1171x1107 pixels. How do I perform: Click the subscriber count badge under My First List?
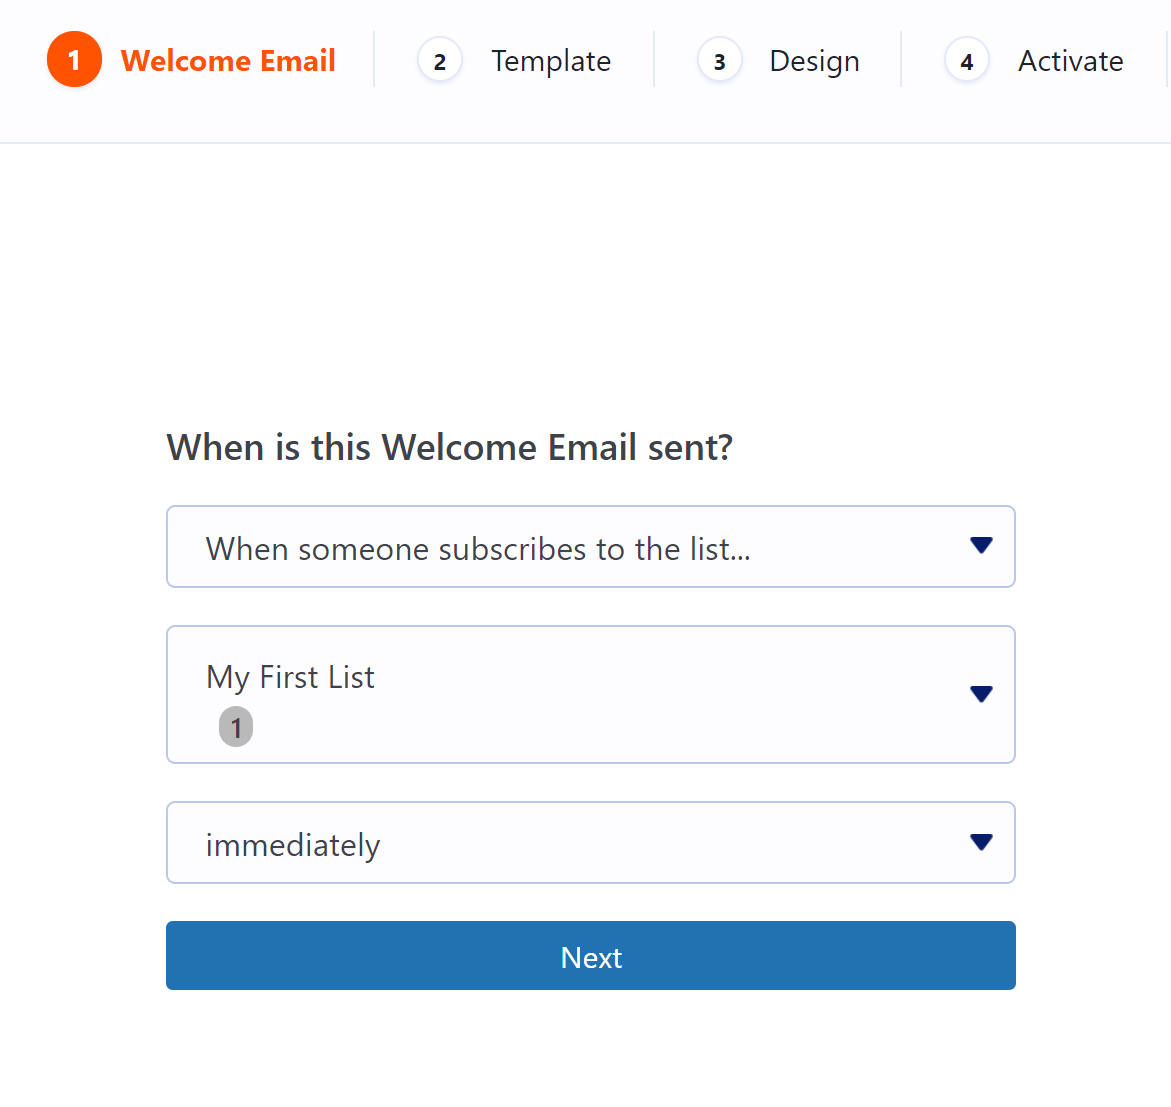[x=236, y=727]
